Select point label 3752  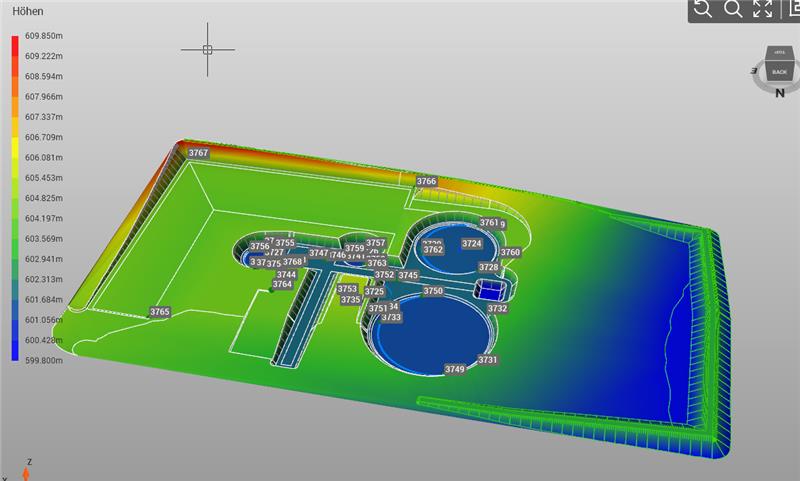click(x=385, y=274)
